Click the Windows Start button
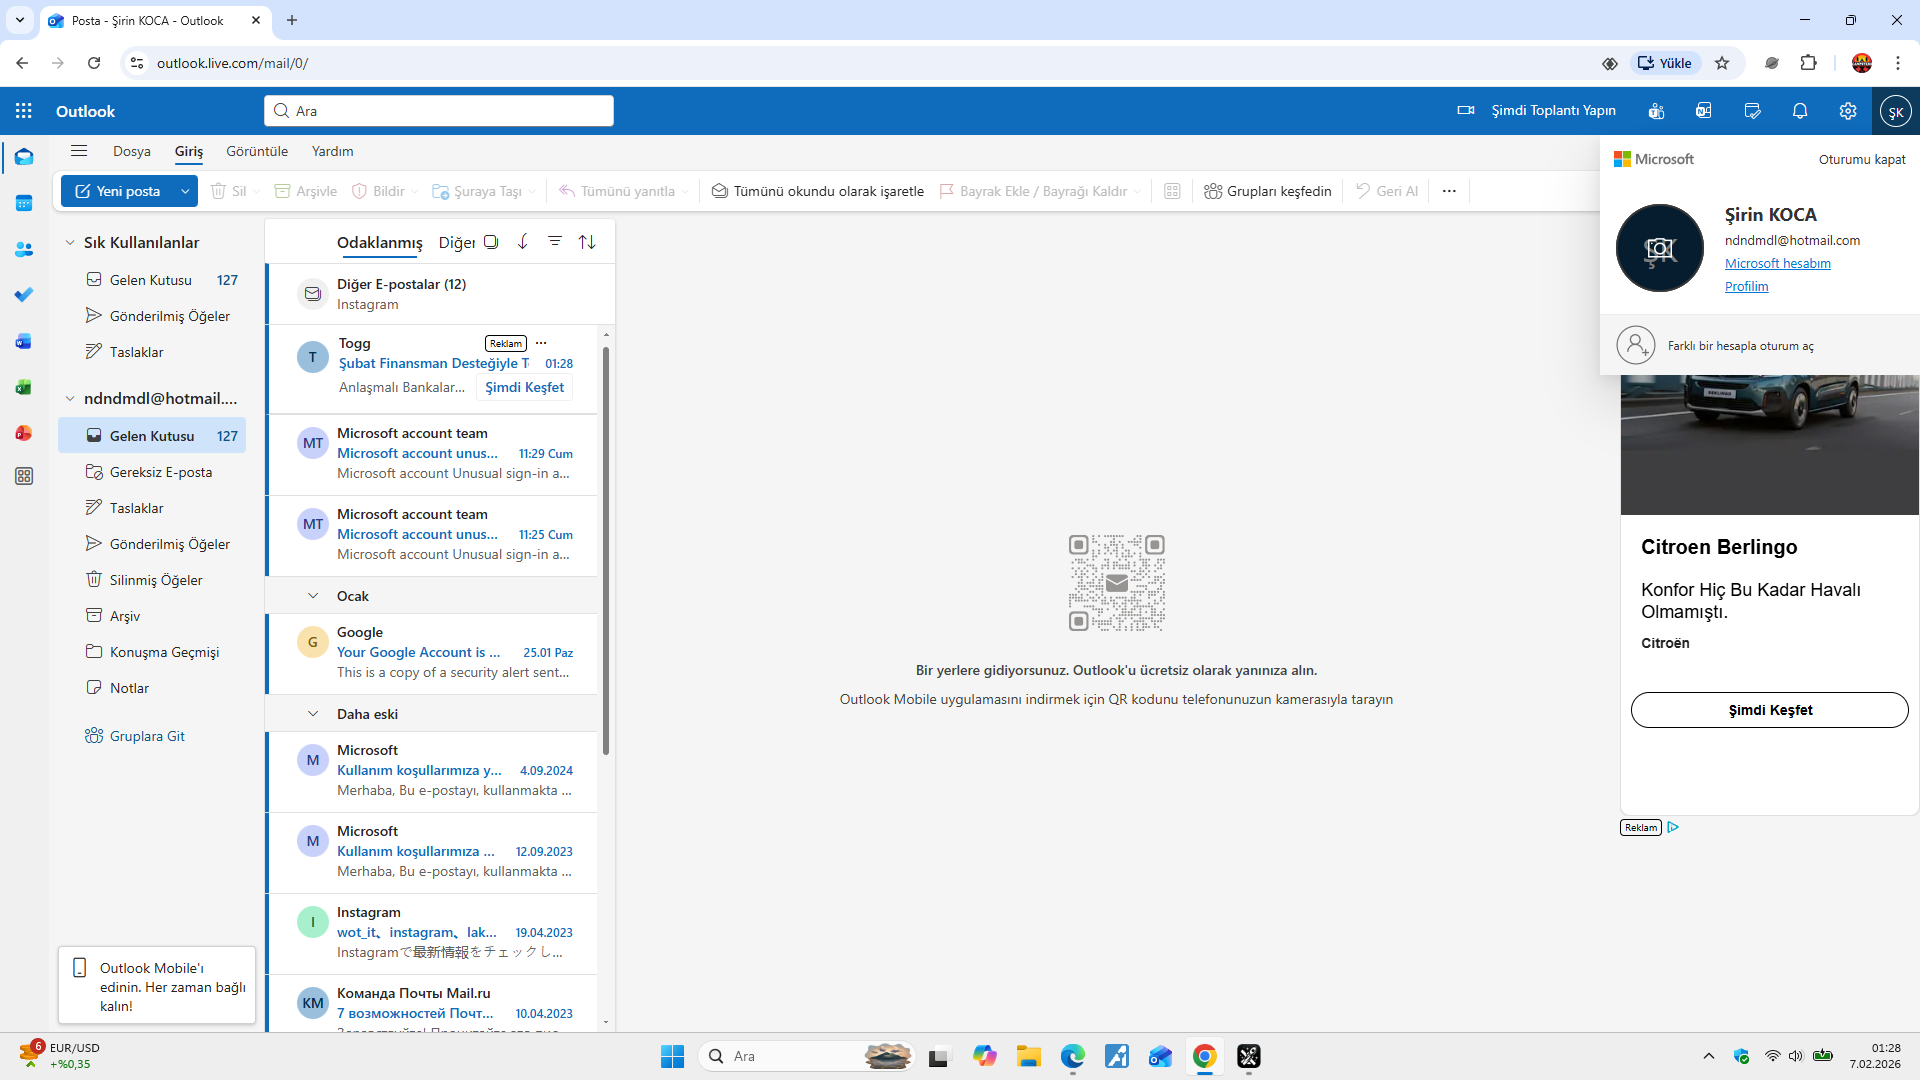 (672, 1056)
